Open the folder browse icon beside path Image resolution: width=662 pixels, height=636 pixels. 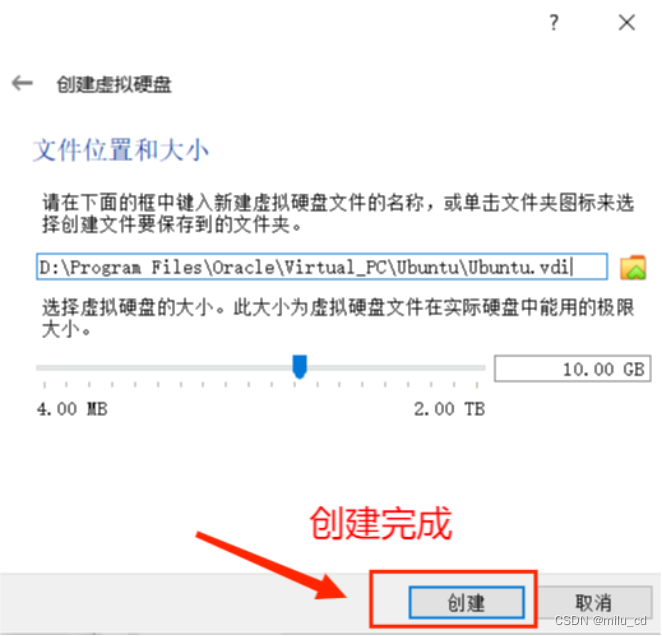coord(632,267)
